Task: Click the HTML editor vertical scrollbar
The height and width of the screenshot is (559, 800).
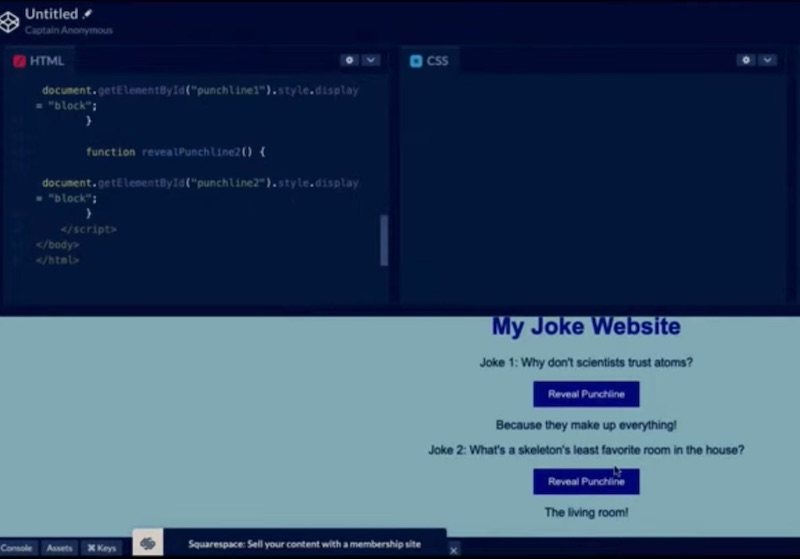Action: coord(384,240)
